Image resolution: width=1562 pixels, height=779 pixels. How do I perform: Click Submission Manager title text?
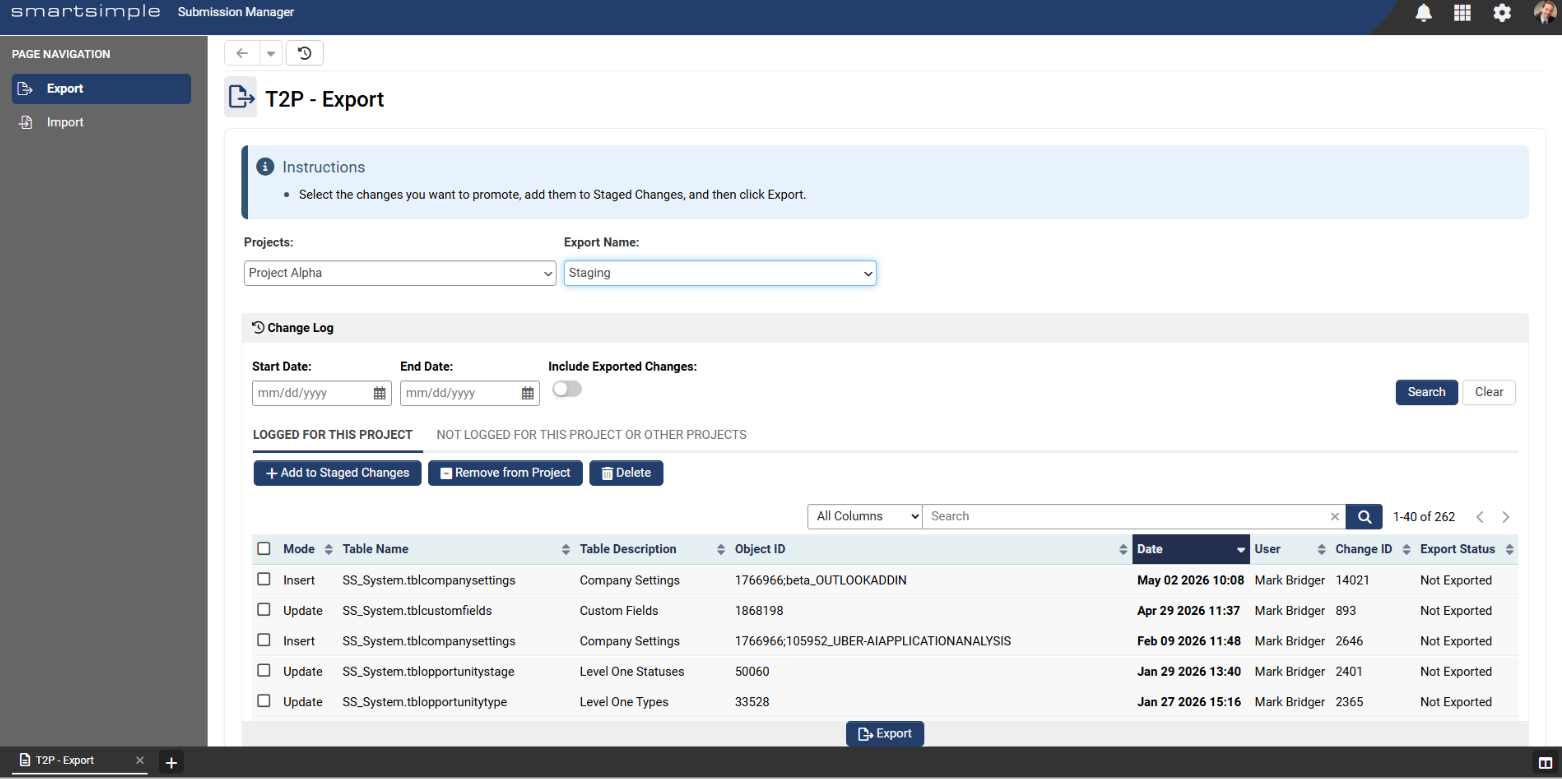coord(236,12)
